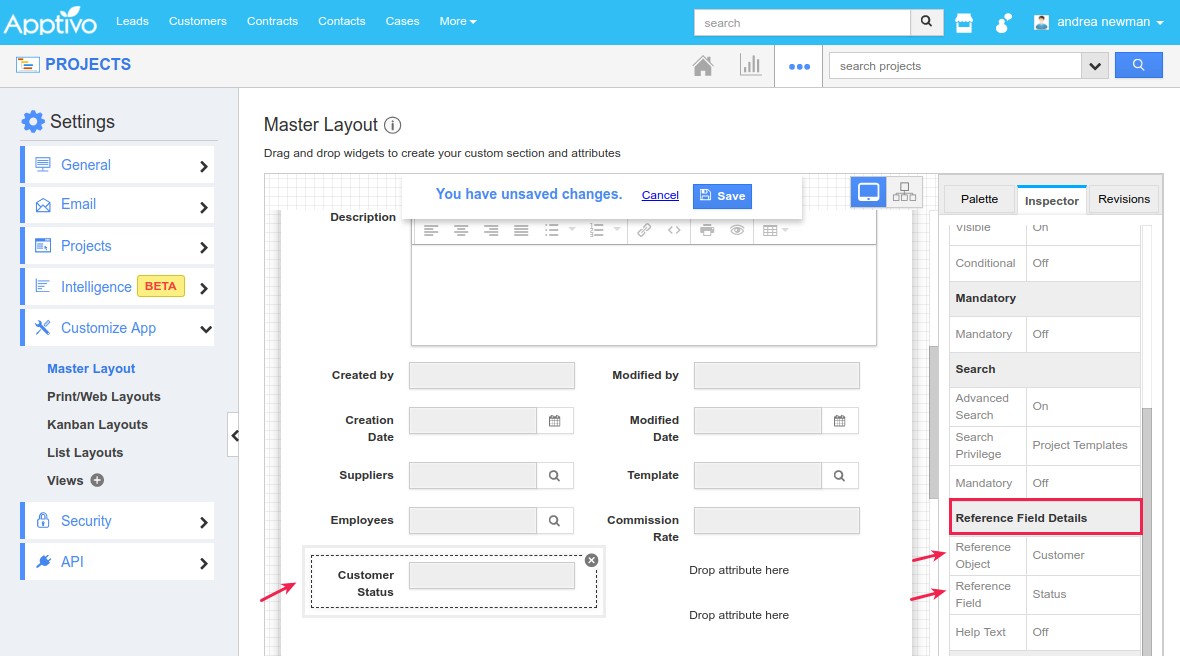Click the print icon in description editor
This screenshot has width=1180, height=656.
706,230
